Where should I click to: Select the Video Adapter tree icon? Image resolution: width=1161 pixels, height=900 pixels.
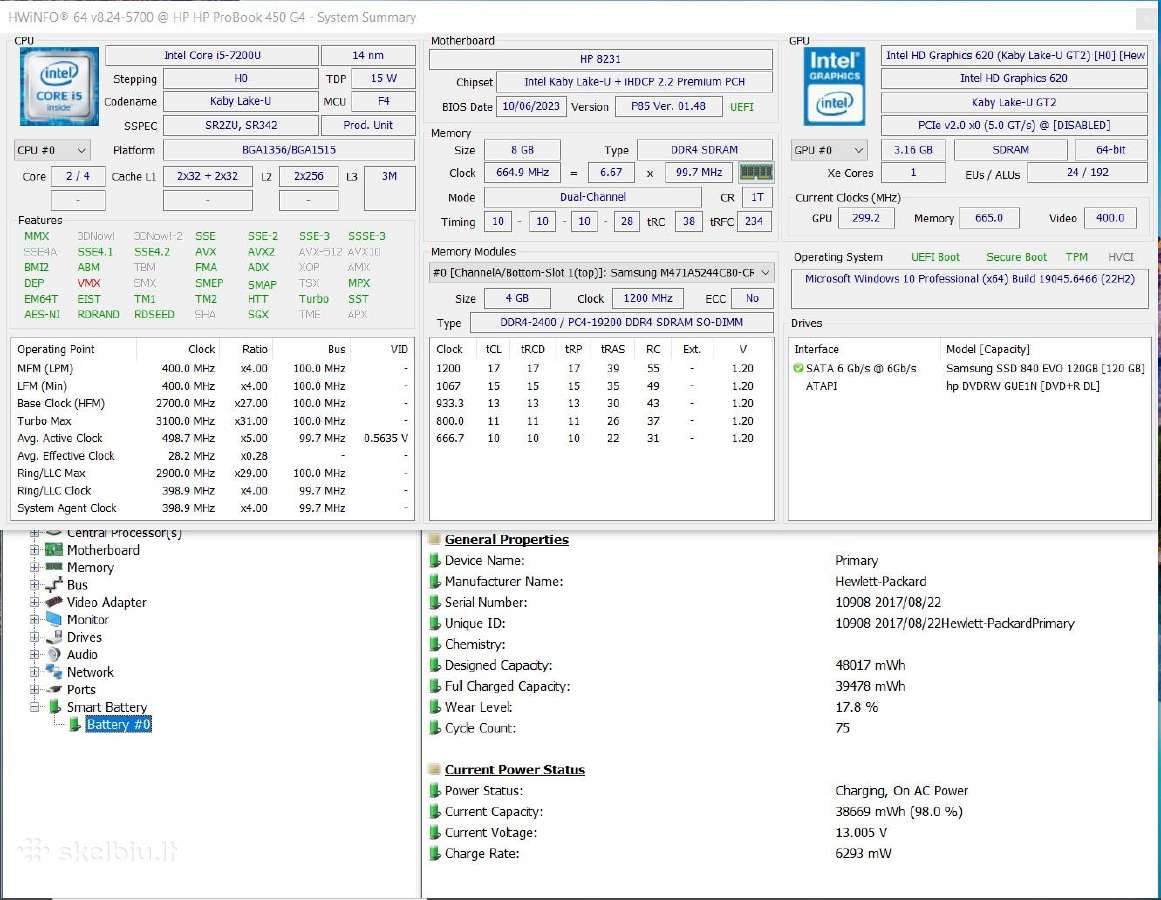[x=53, y=602]
